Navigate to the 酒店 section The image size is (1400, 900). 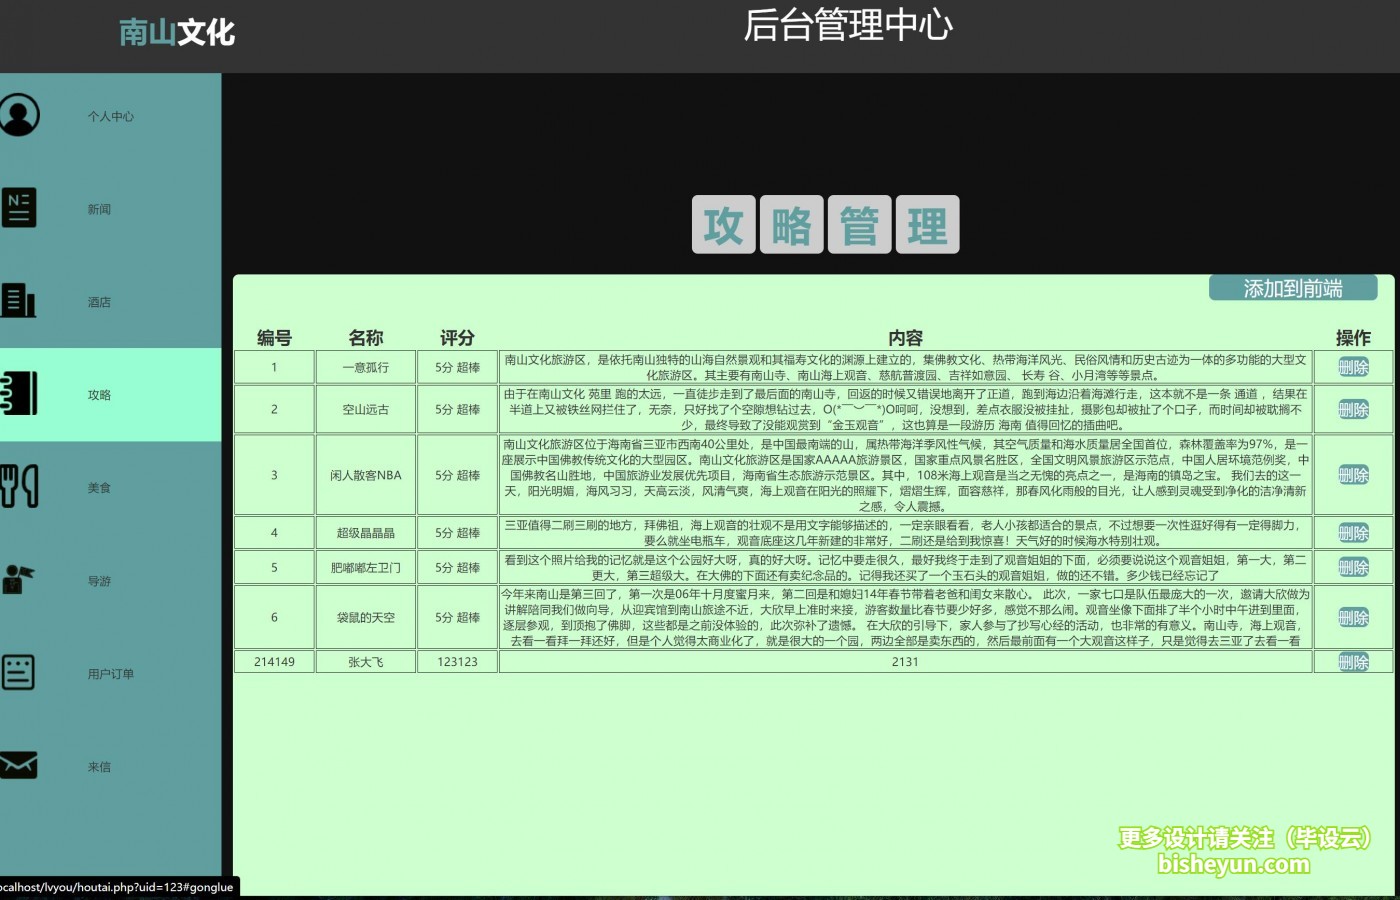[100, 301]
